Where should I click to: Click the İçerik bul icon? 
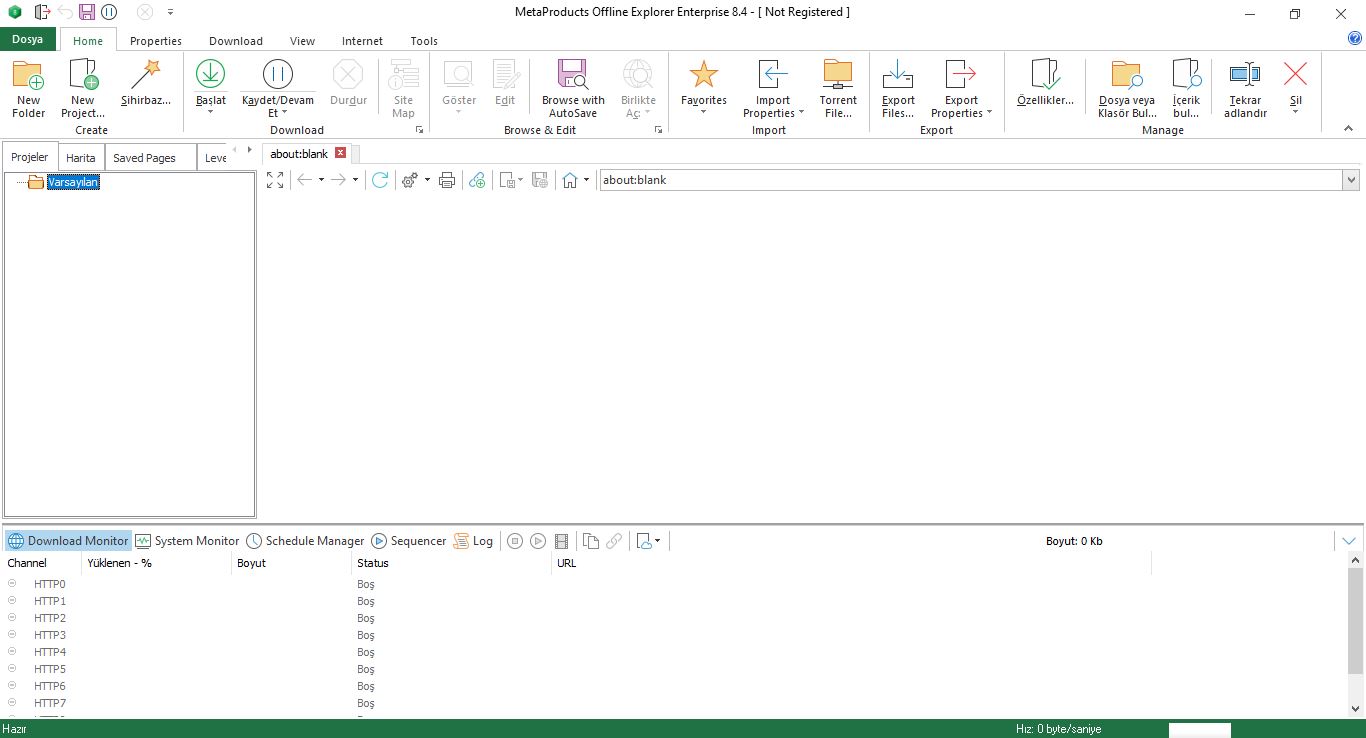[x=1186, y=75]
